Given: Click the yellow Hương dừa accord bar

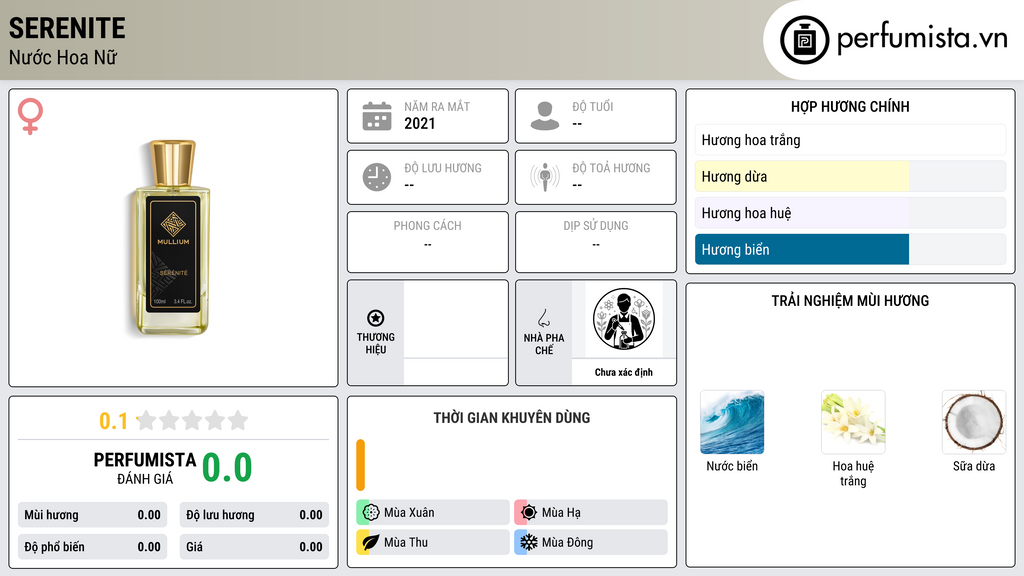Looking at the screenshot, I should coord(802,176).
